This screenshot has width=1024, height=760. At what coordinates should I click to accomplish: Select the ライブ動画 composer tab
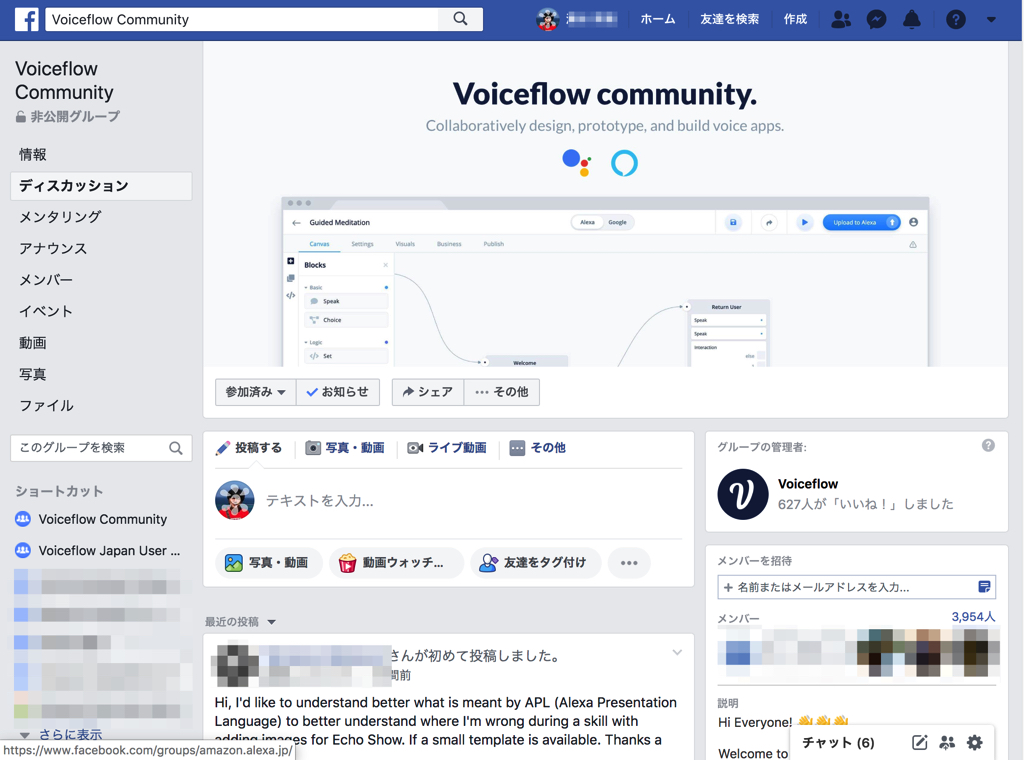(447, 448)
